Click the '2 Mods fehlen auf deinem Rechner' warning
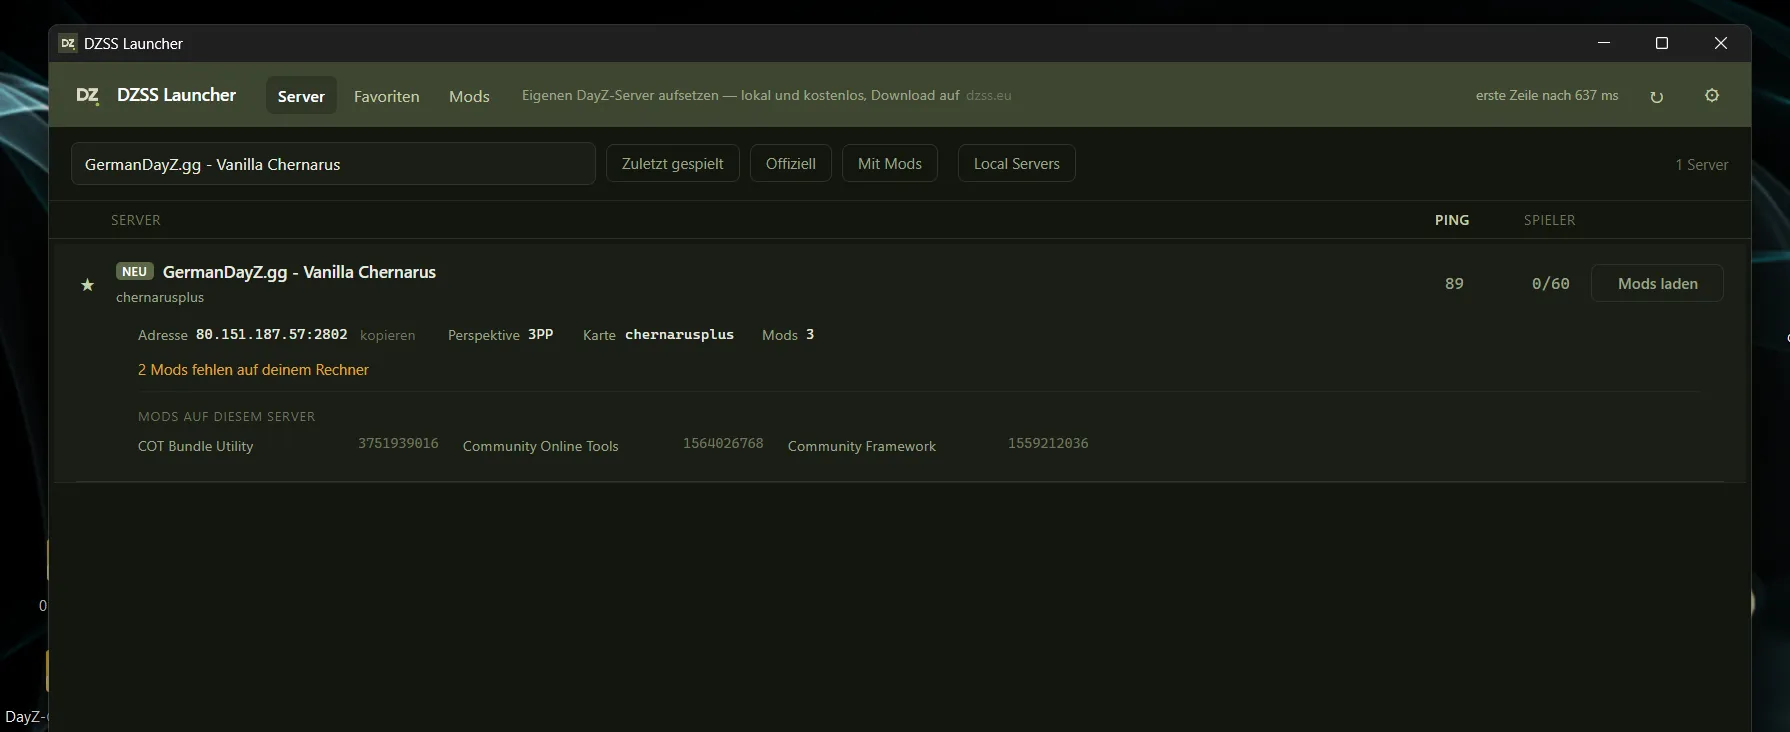 tap(253, 370)
